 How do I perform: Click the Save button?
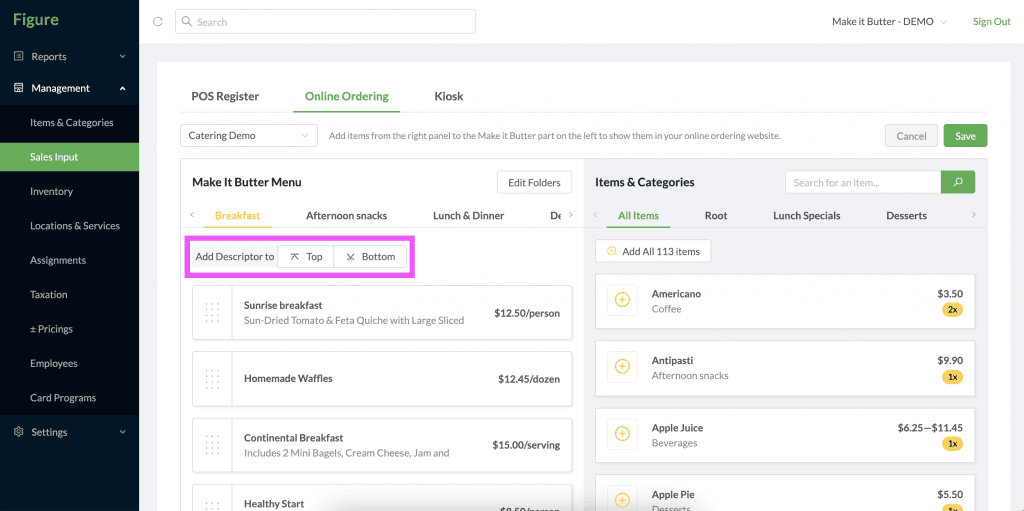pyautogui.click(x=965, y=136)
